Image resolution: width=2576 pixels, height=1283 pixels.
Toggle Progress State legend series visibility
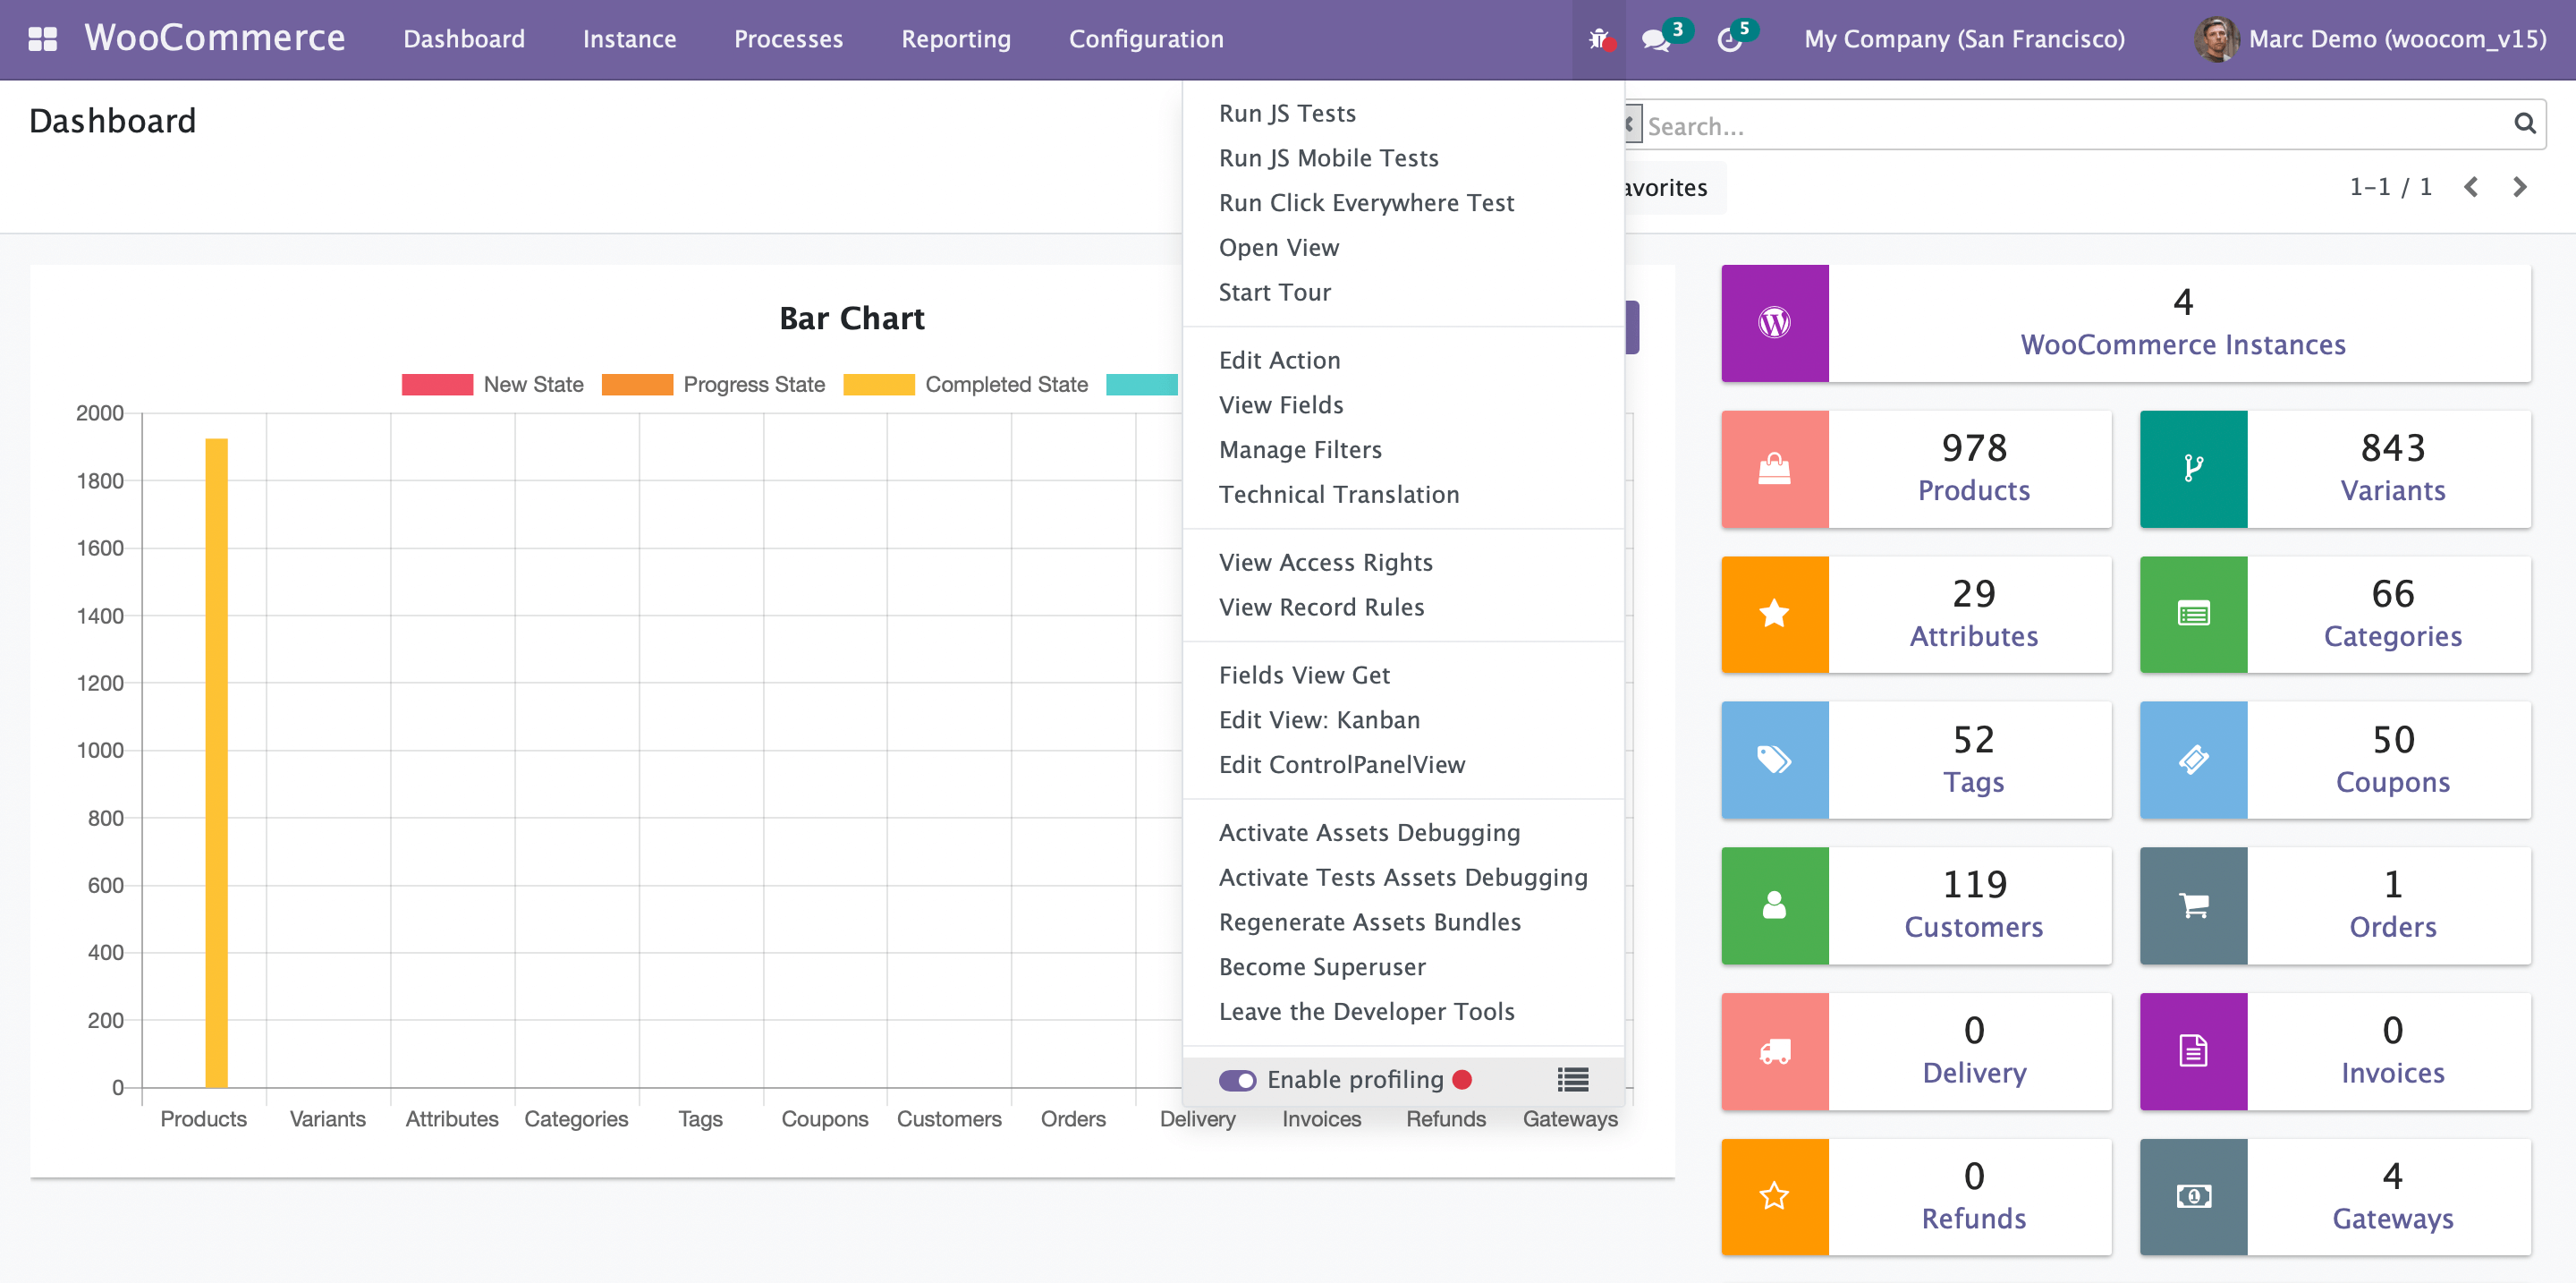637,385
